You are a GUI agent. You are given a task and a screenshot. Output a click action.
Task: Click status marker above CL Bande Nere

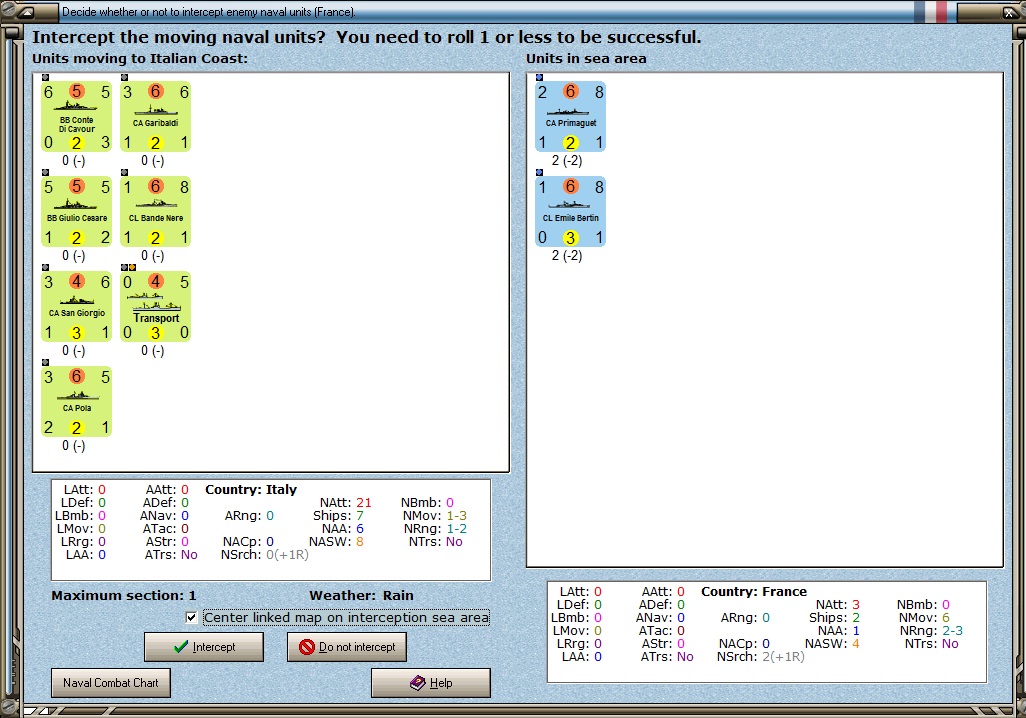[x=124, y=172]
